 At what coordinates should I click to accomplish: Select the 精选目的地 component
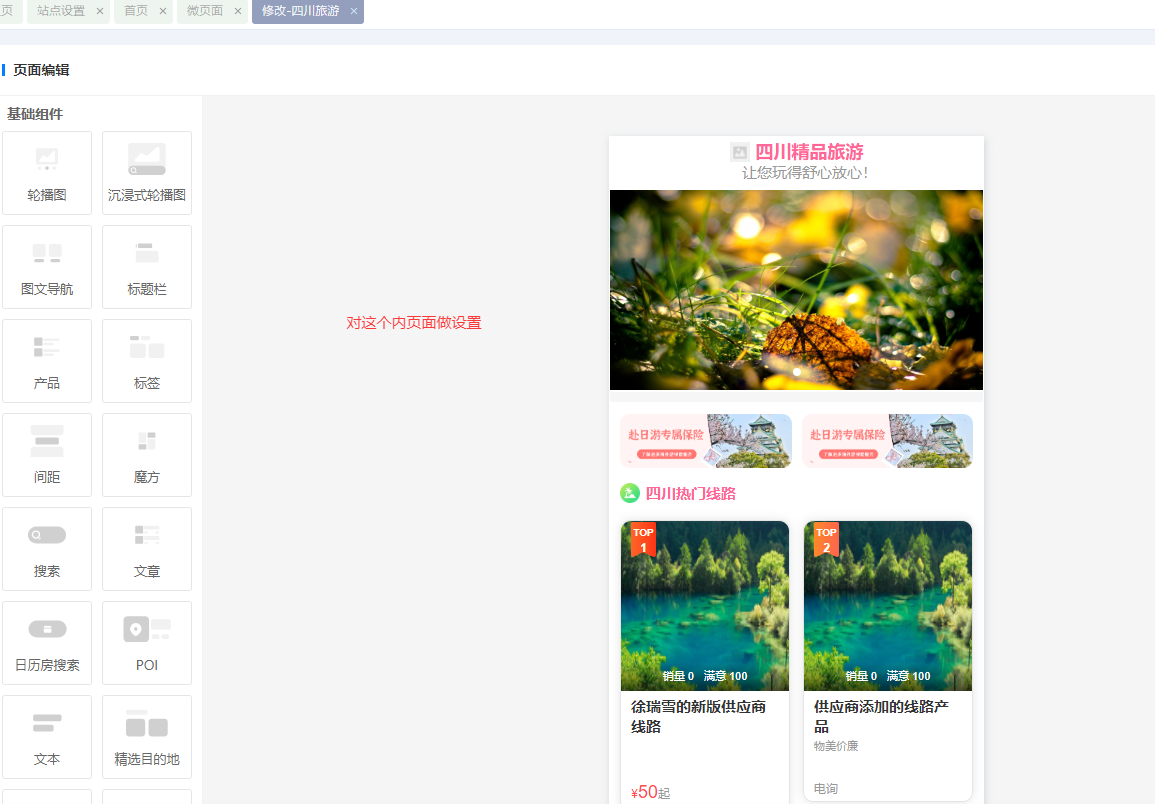pos(147,736)
